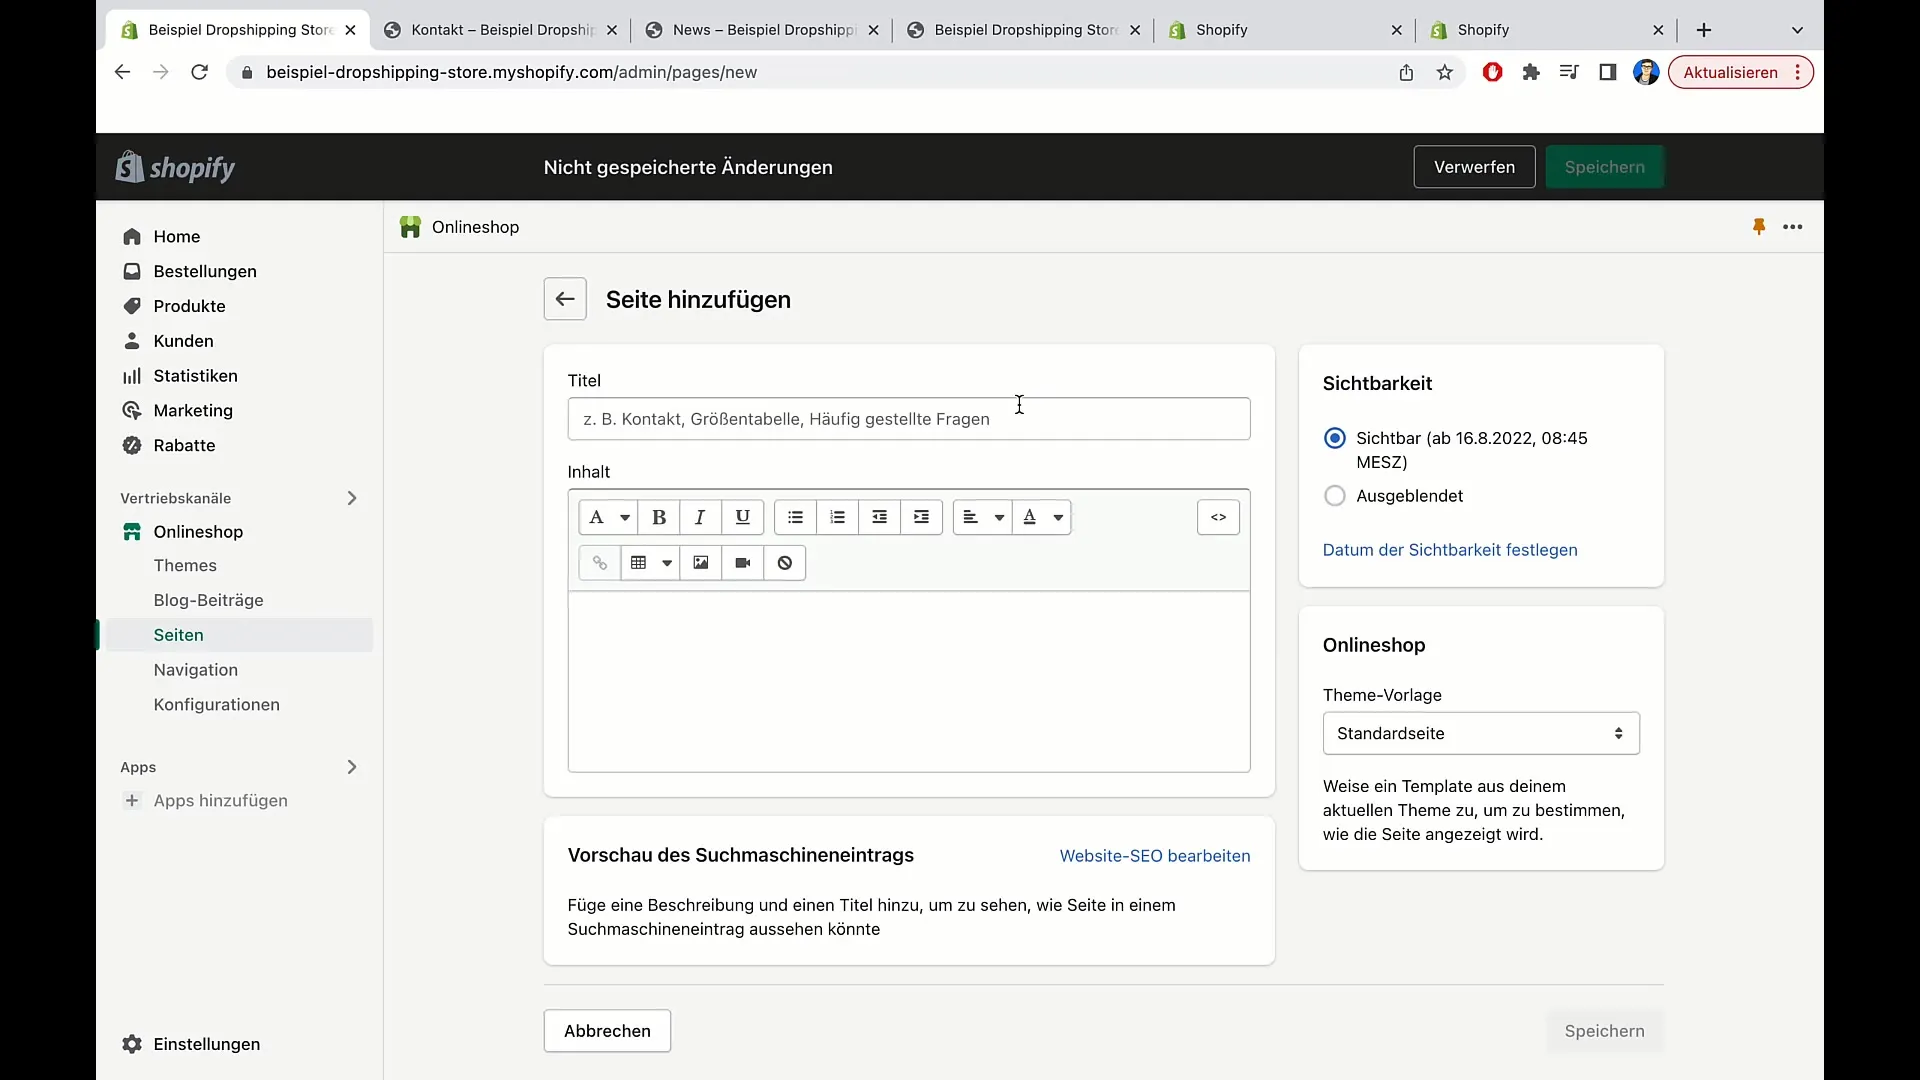Increase indent in editor
Screen dimensions: 1920x1080
921,517
